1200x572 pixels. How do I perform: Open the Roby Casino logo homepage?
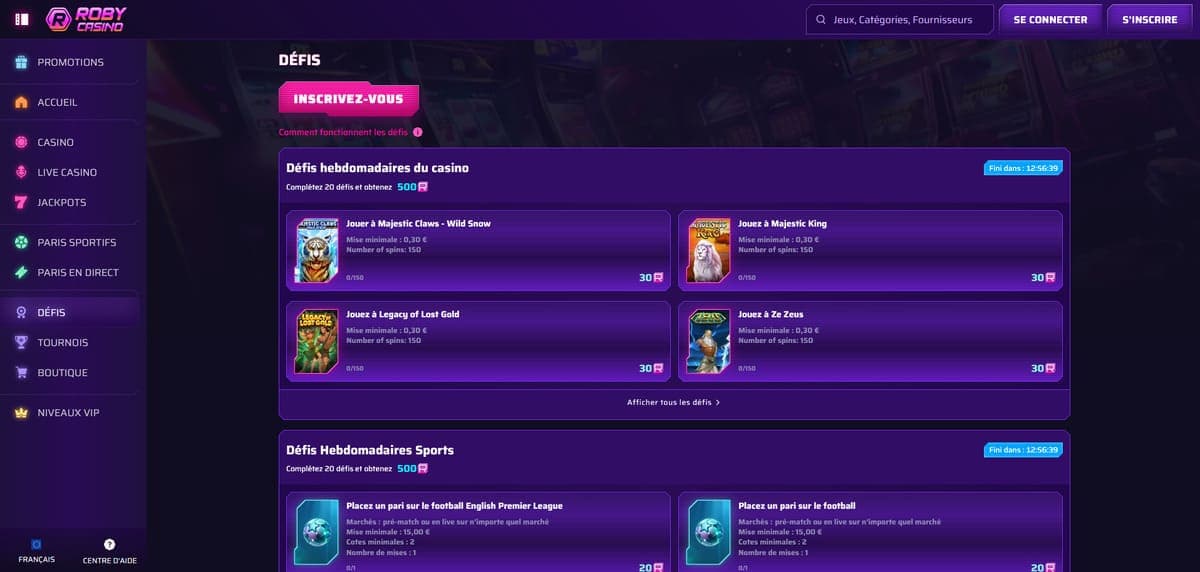87,19
